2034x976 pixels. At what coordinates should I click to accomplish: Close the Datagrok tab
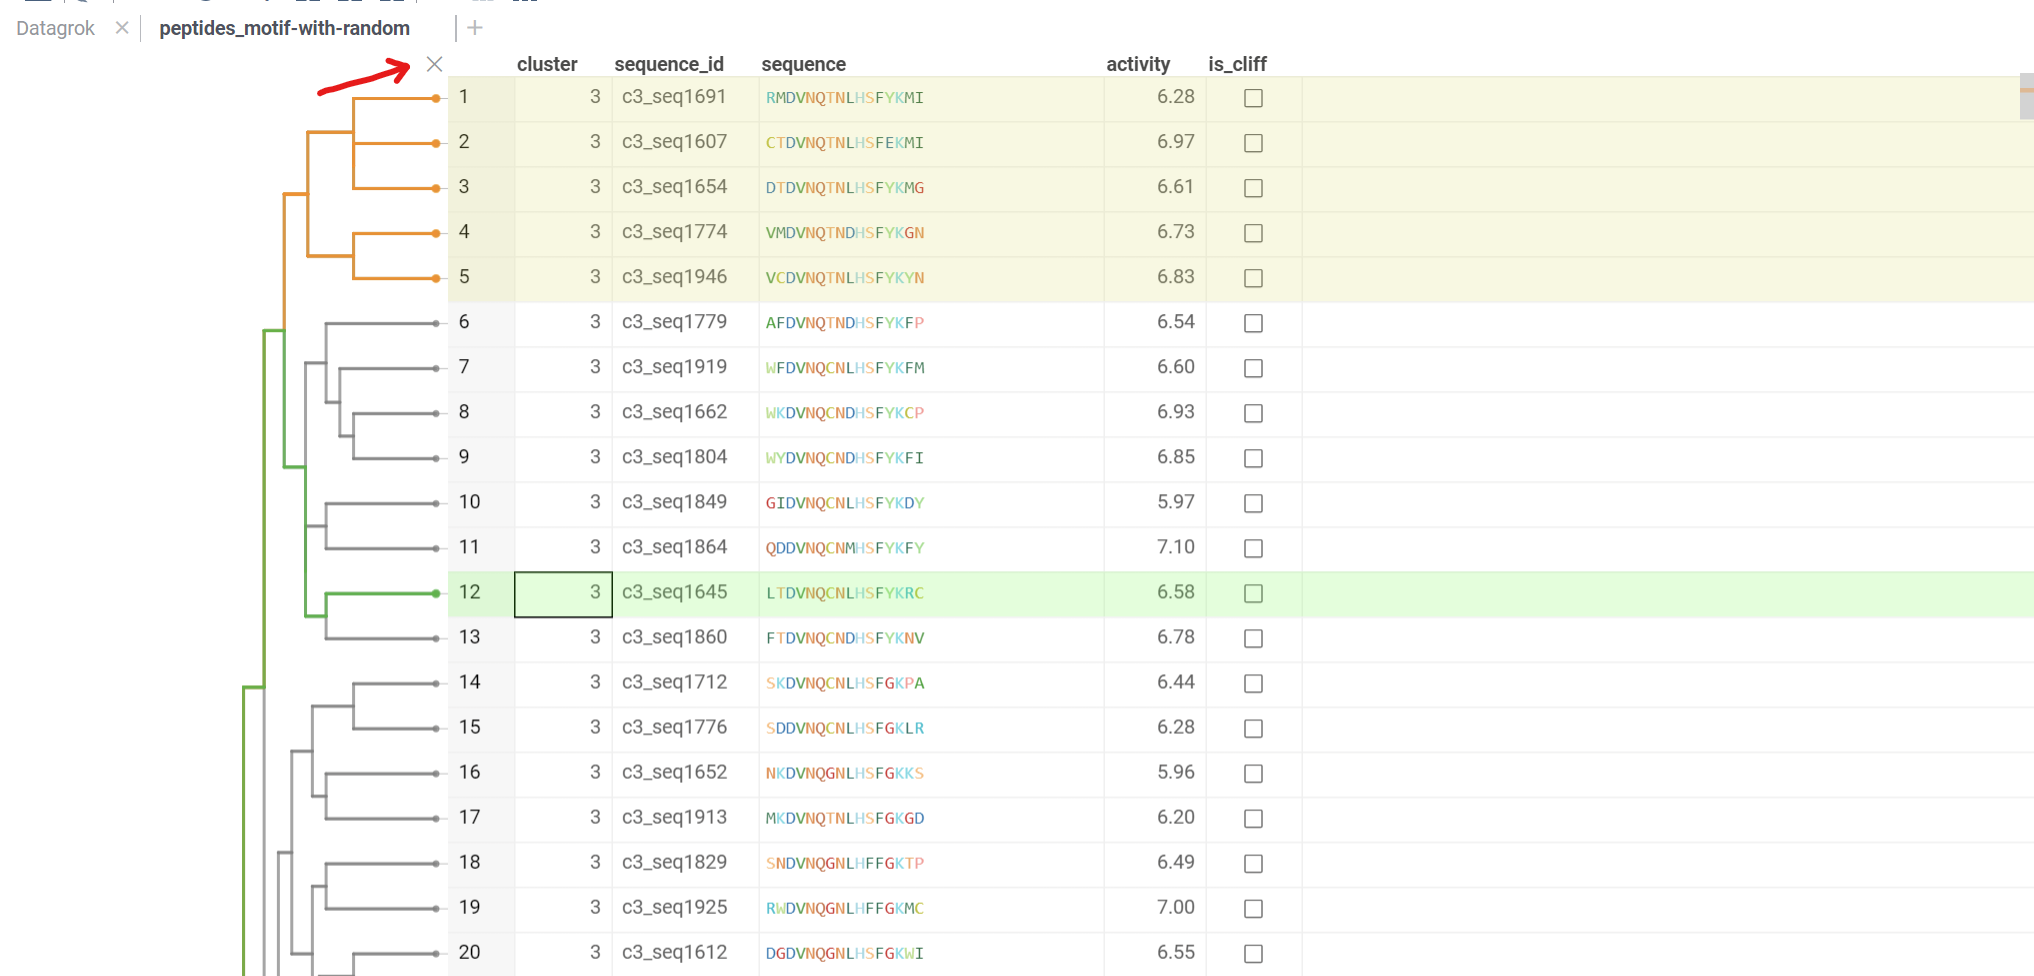click(x=122, y=28)
